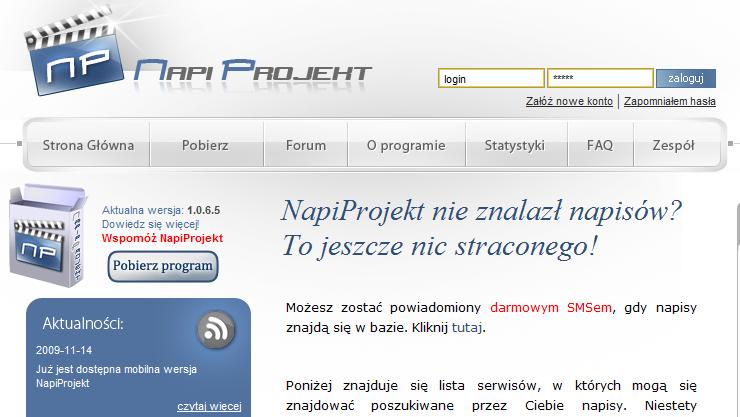Go to Strona Główna menu item
The image size is (740, 417).
pyautogui.click(x=88, y=145)
